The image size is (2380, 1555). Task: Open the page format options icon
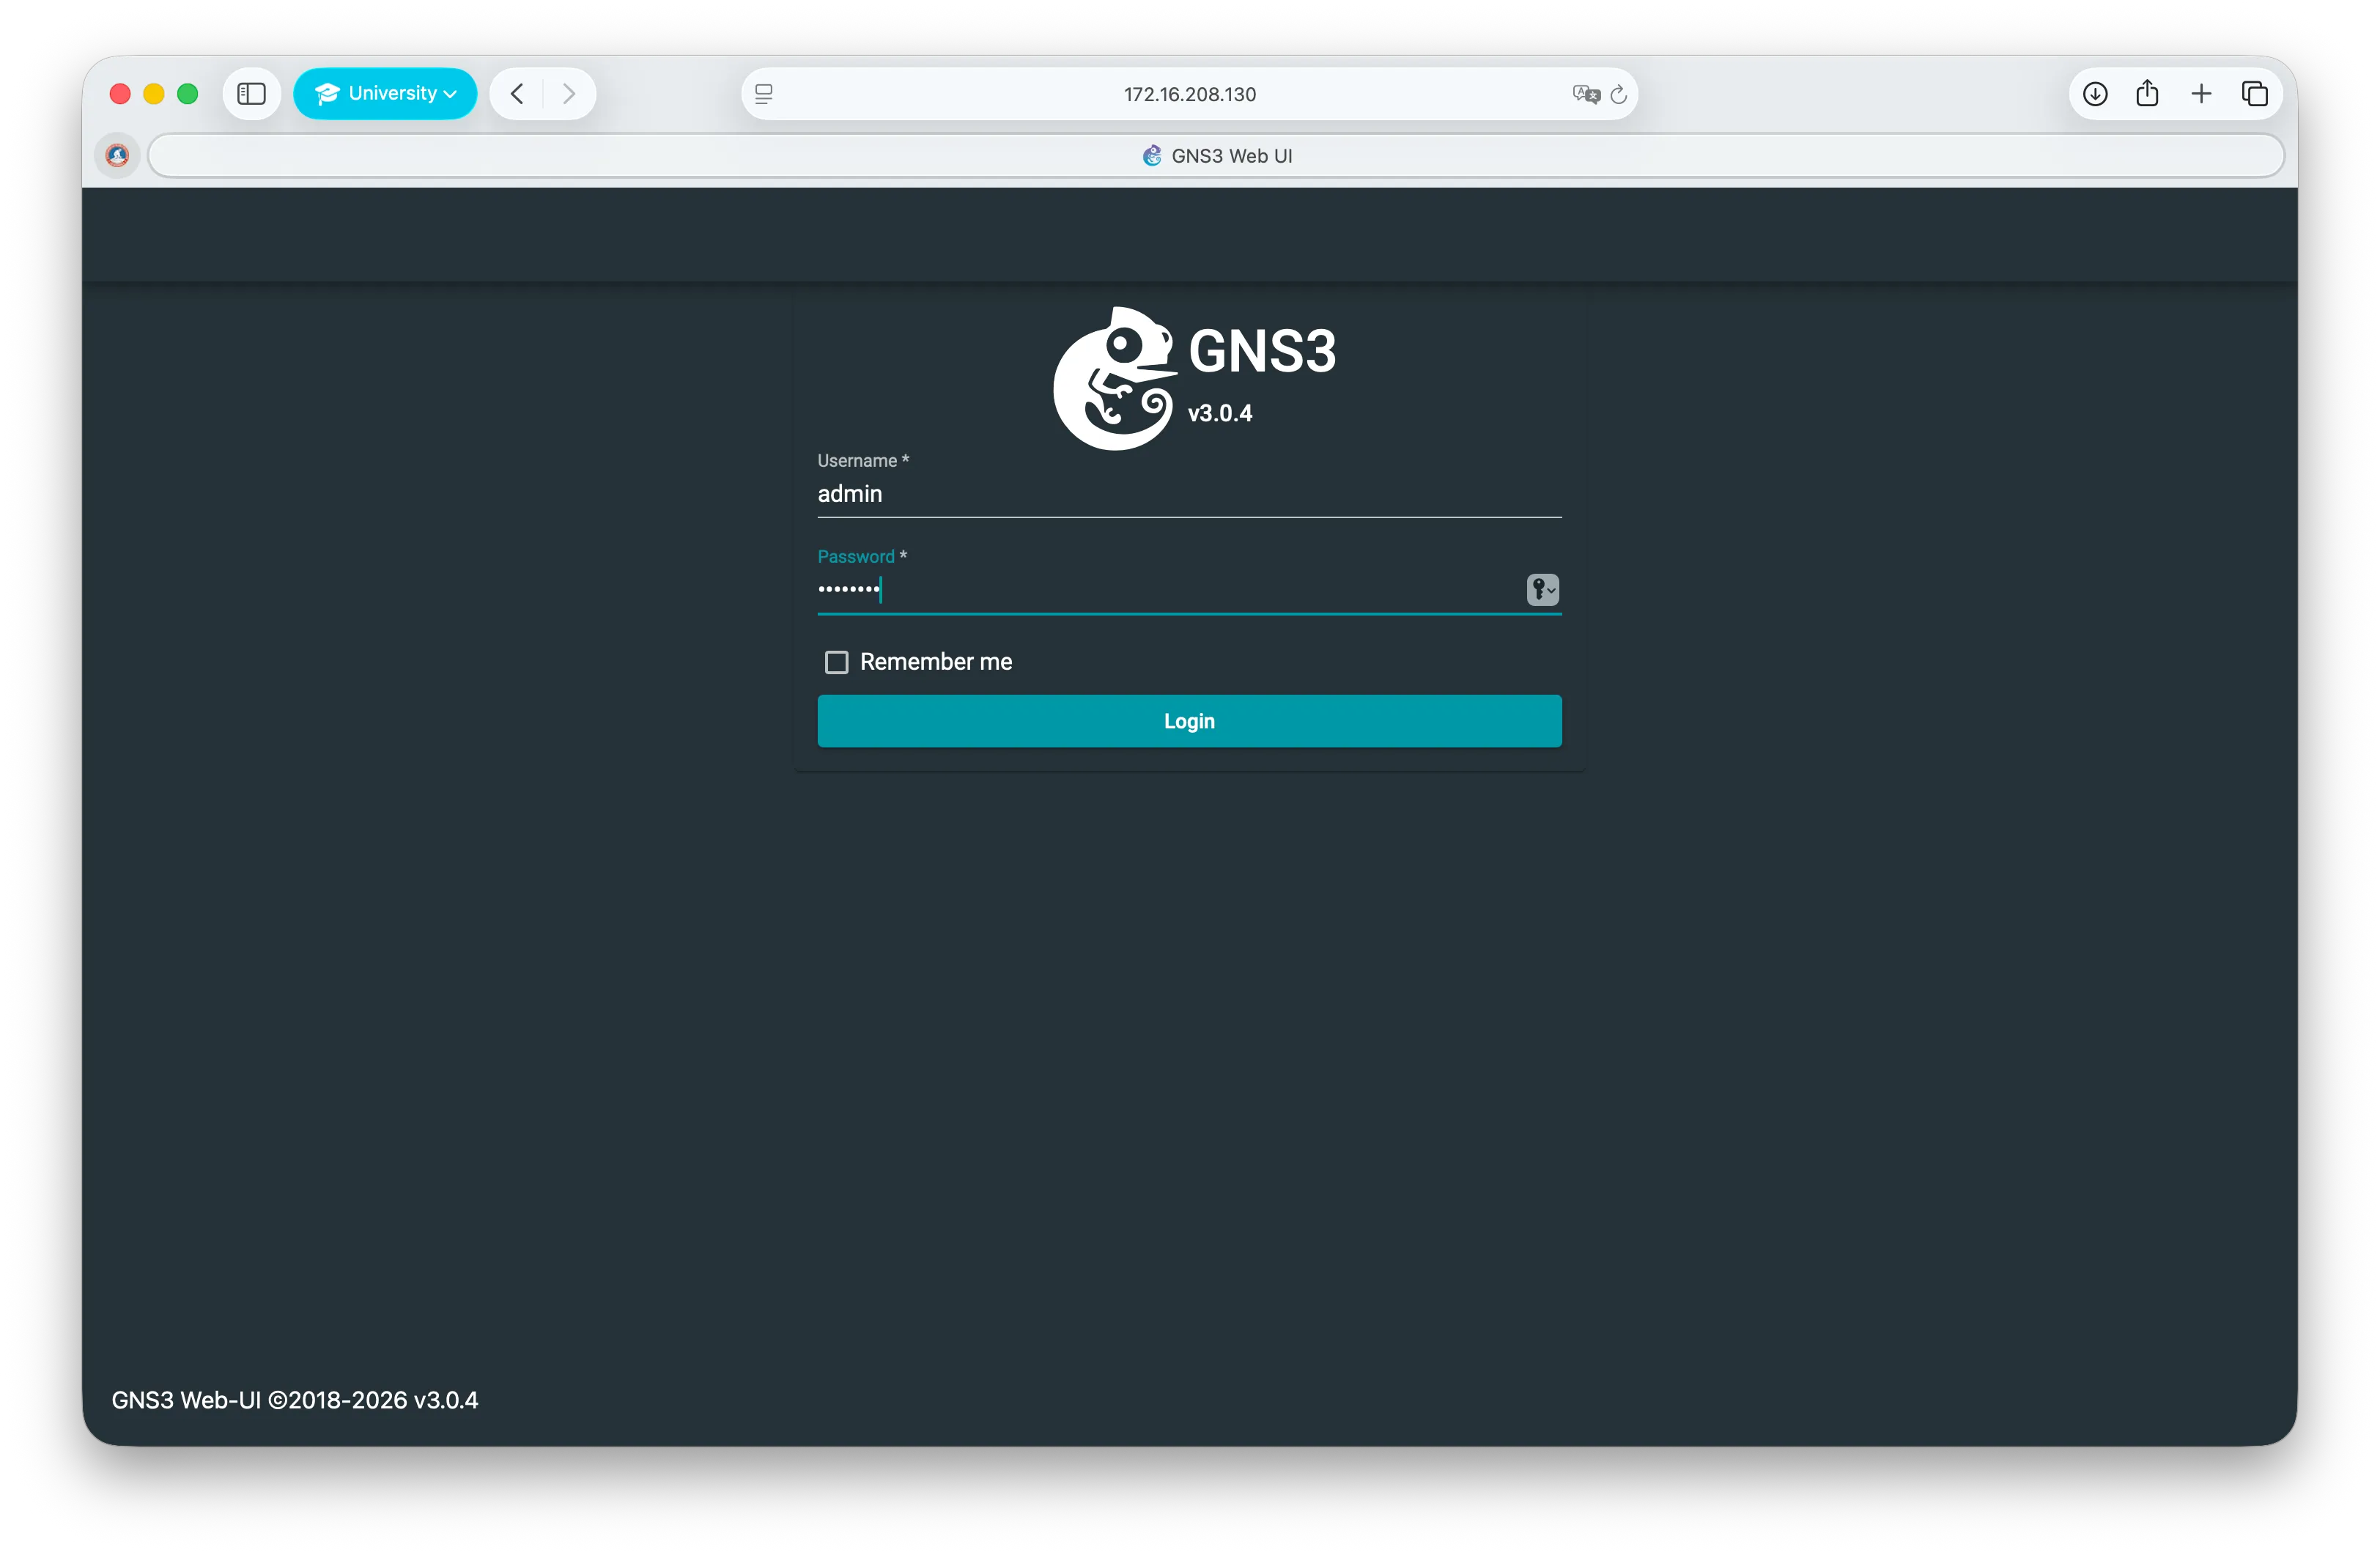click(764, 94)
